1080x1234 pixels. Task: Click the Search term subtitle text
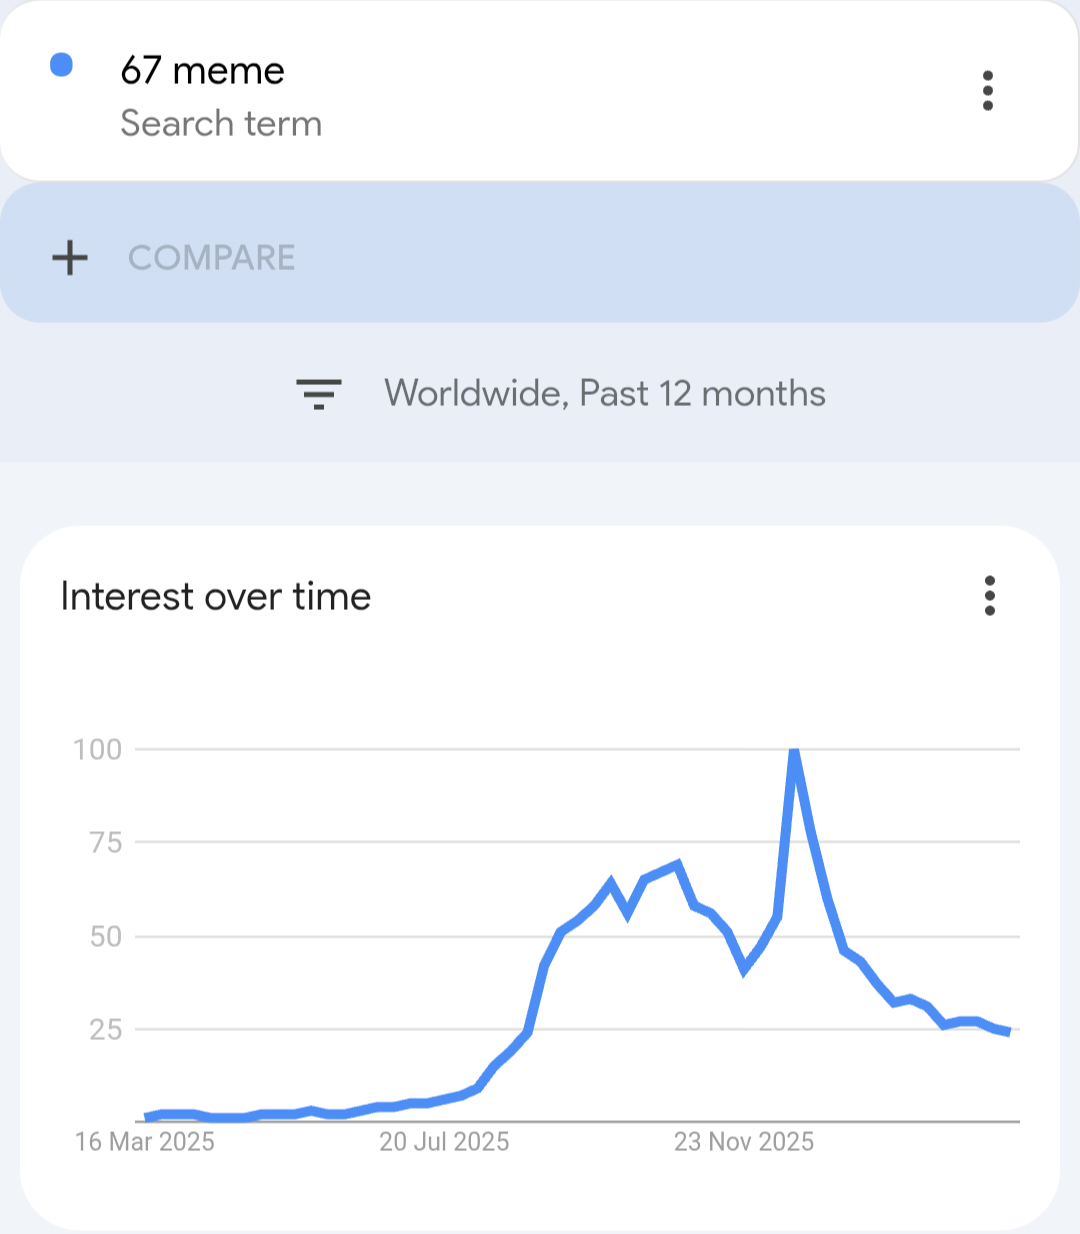coord(221,124)
